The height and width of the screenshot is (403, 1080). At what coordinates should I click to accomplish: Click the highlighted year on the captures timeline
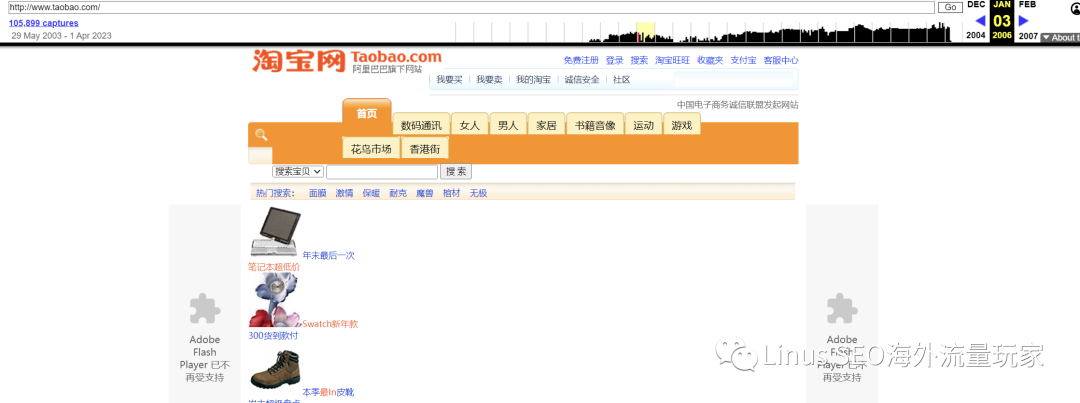tap(645, 32)
